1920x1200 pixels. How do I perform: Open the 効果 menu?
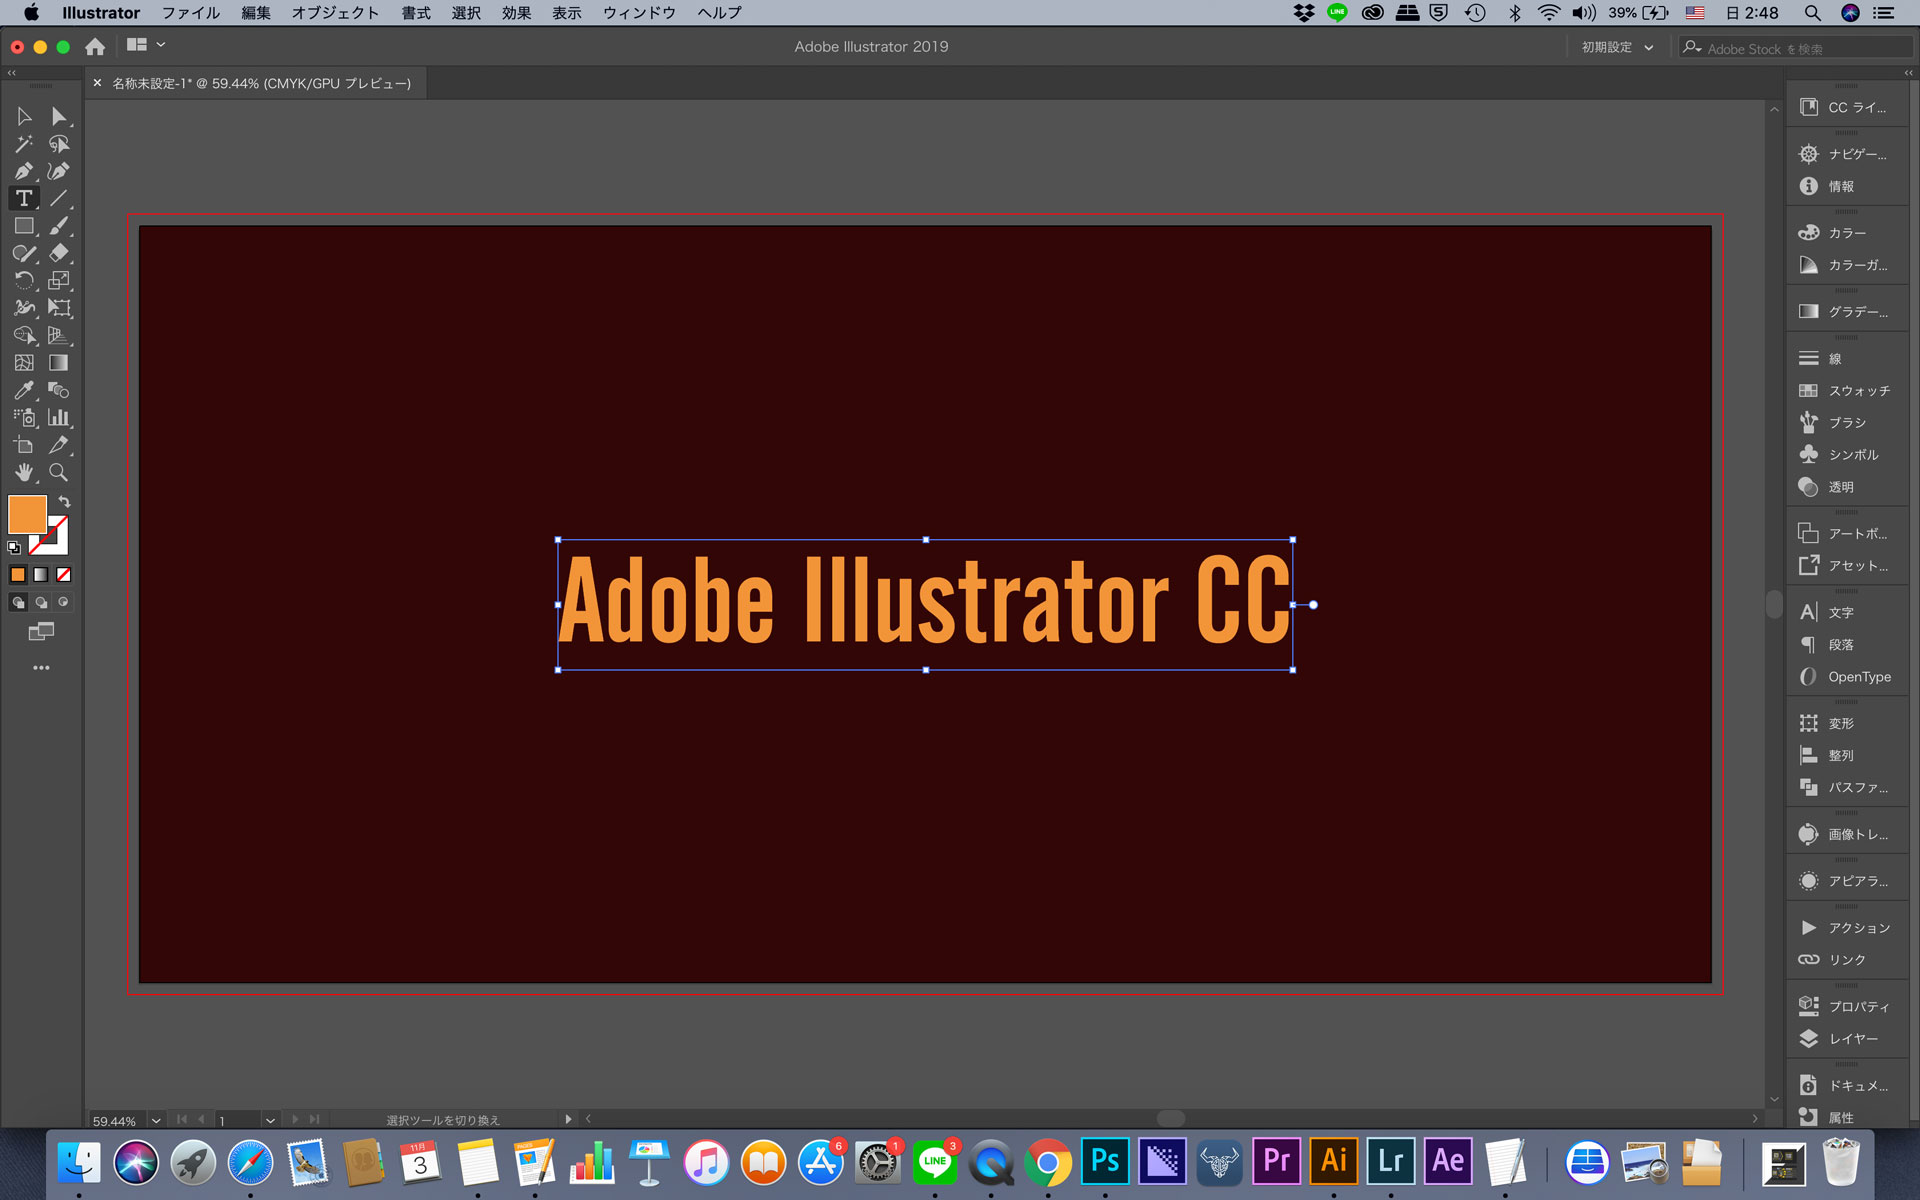click(x=516, y=13)
